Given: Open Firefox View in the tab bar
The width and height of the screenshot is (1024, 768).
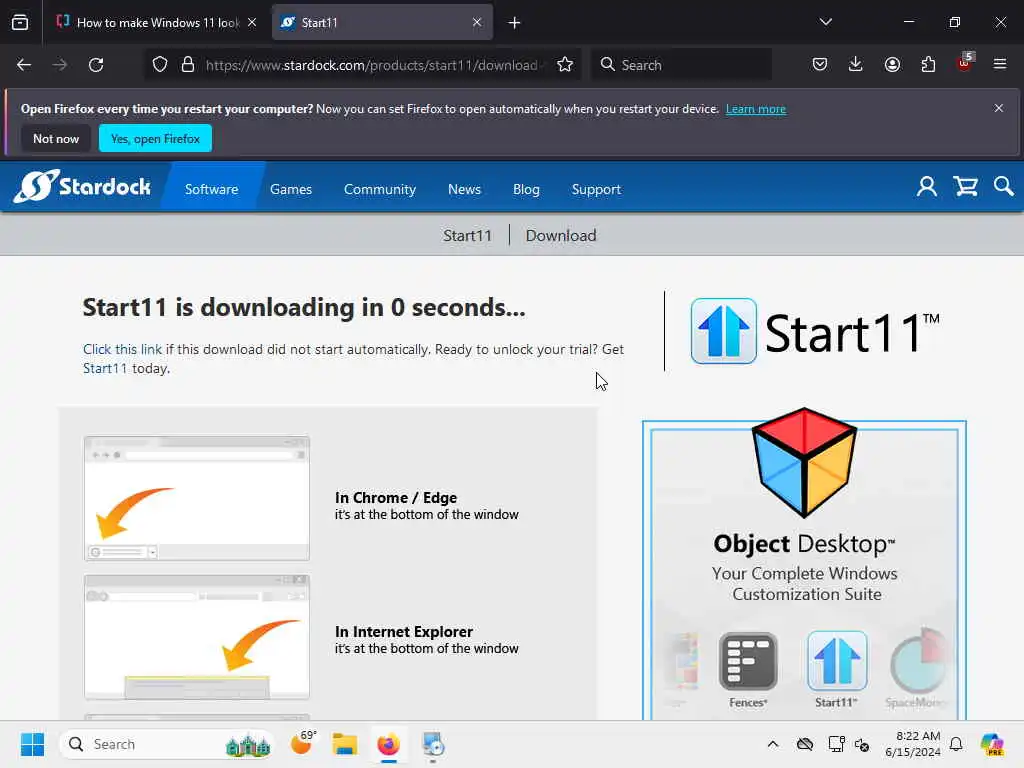Looking at the screenshot, I should click(x=20, y=23).
